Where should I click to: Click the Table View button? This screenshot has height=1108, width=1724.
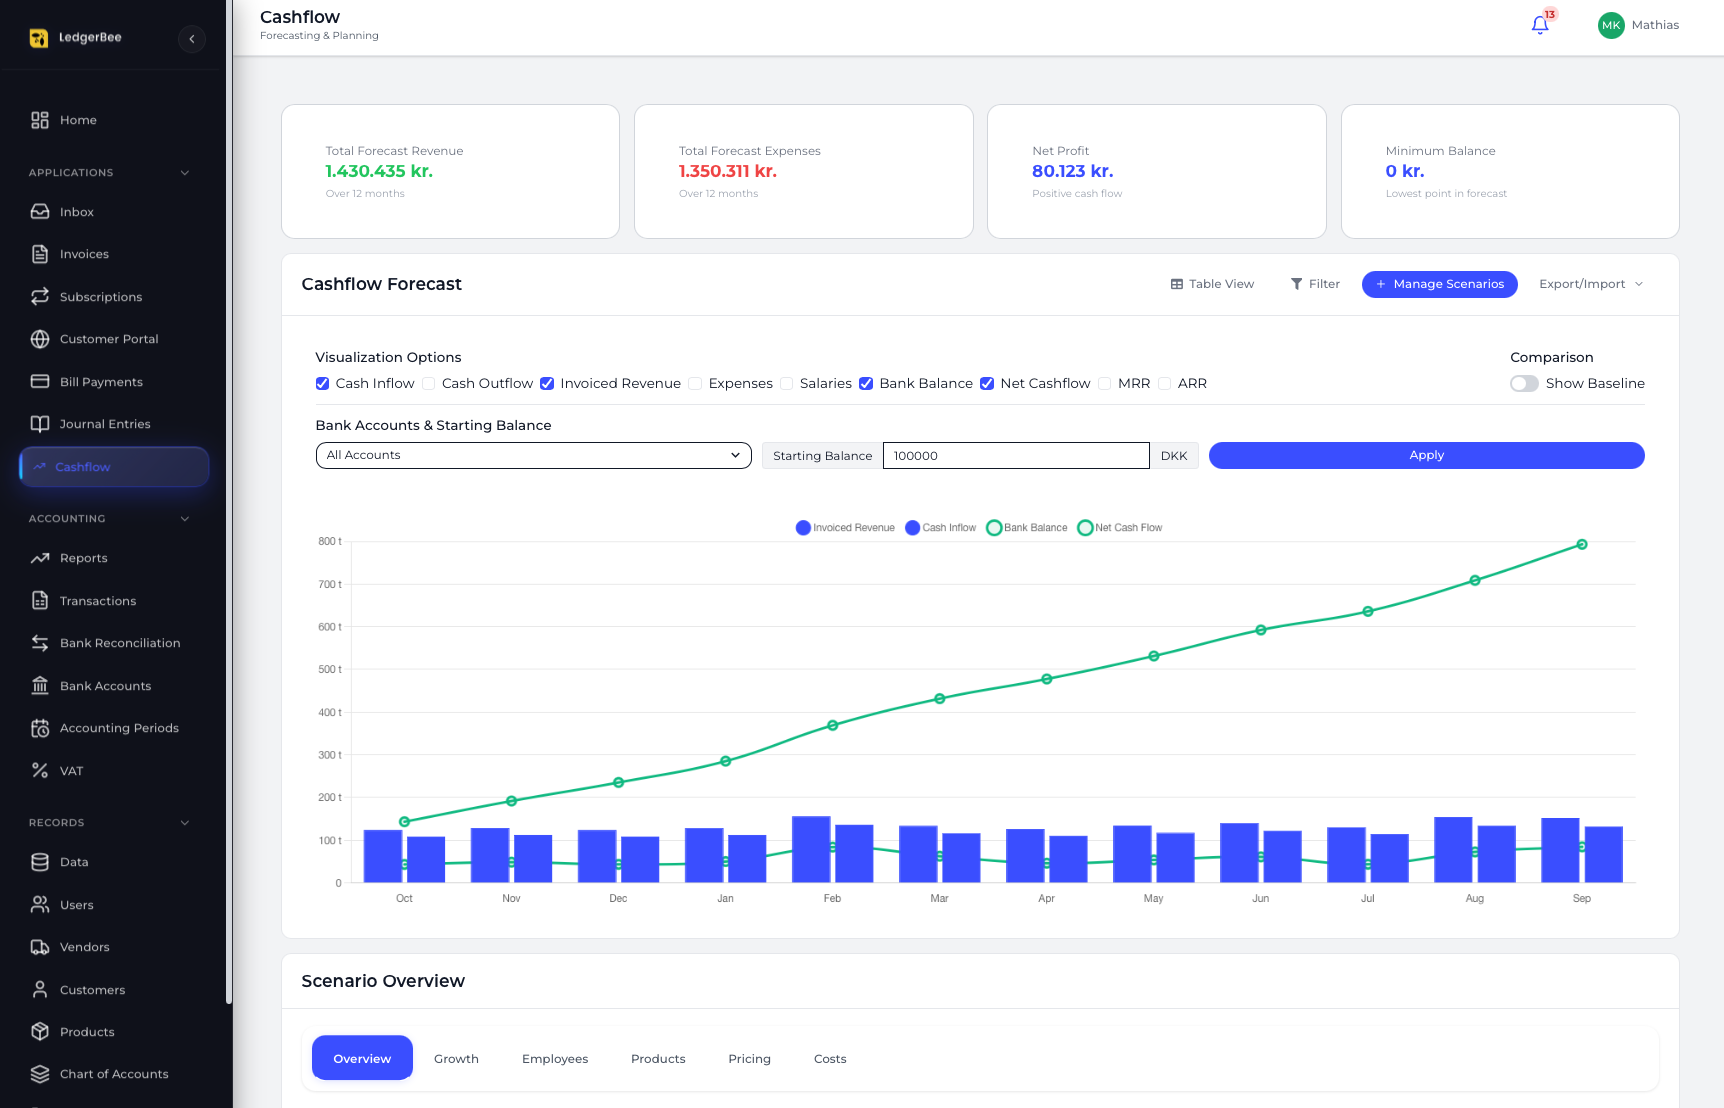1212,284
